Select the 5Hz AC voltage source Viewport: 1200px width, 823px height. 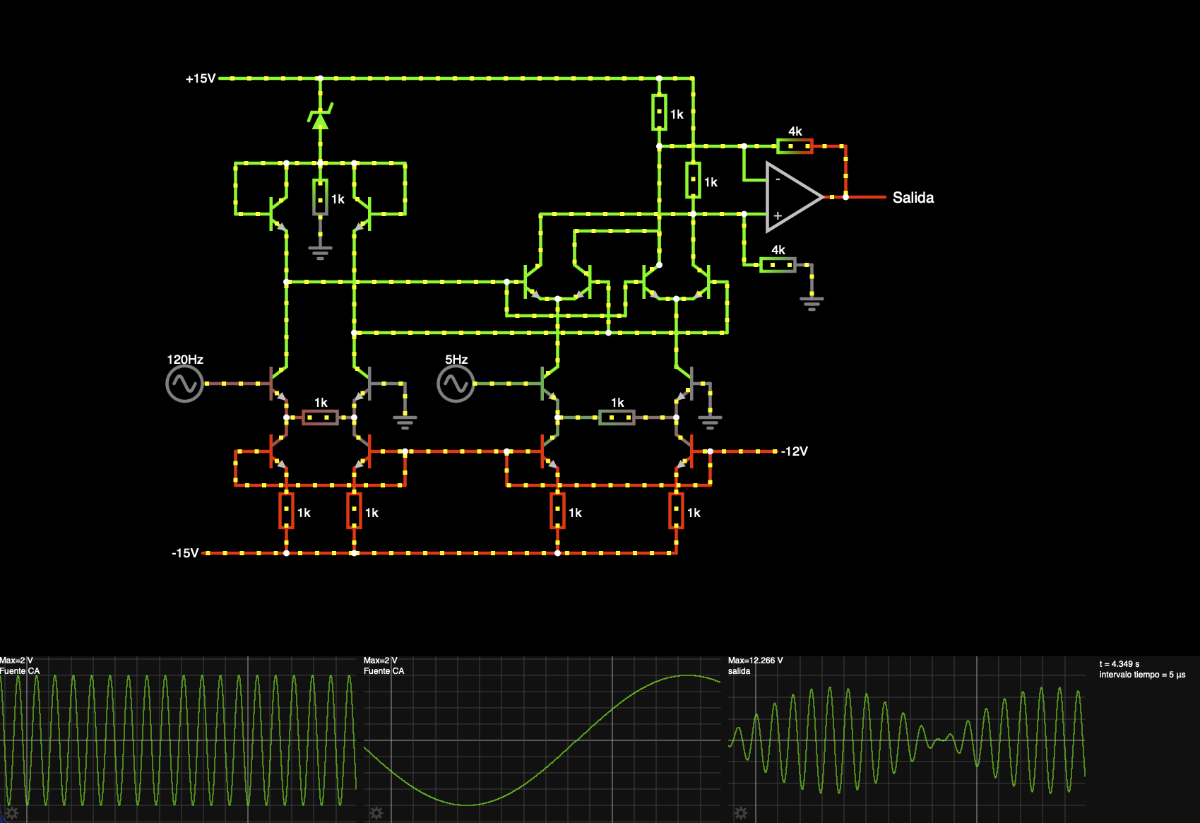455,383
